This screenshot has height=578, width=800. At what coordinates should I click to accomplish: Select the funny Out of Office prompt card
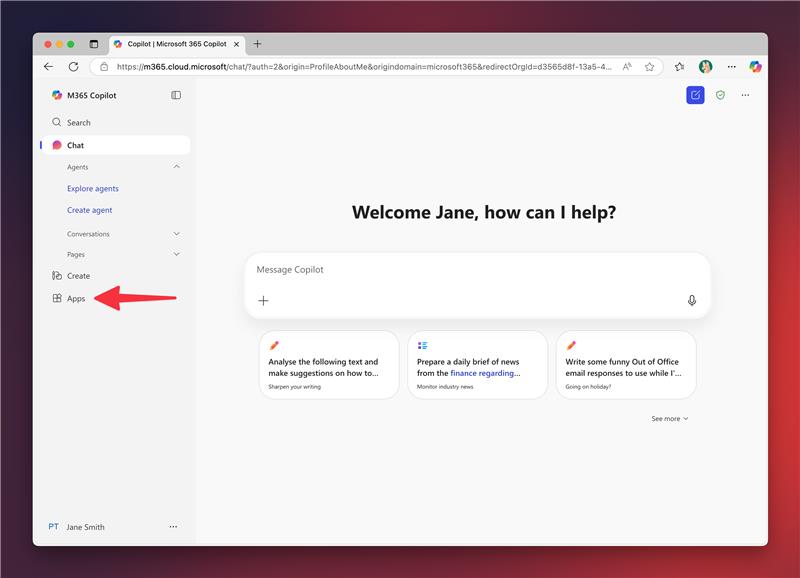click(x=626, y=365)
